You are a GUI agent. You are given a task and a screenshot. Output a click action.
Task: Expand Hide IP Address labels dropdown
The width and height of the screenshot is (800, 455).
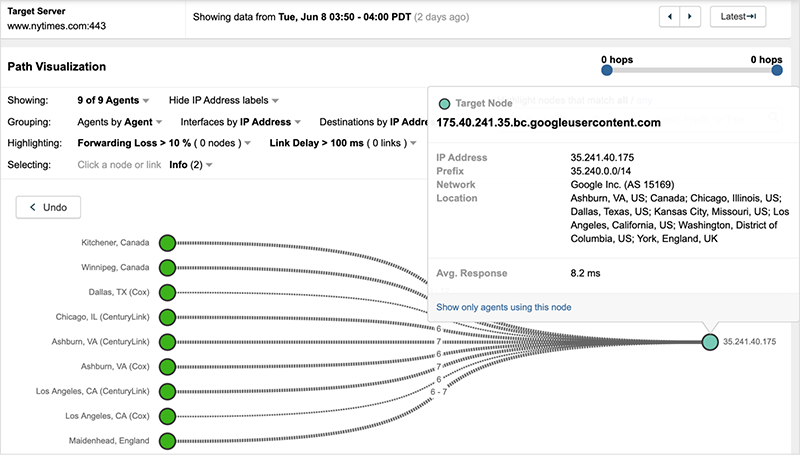click(223, 100)
